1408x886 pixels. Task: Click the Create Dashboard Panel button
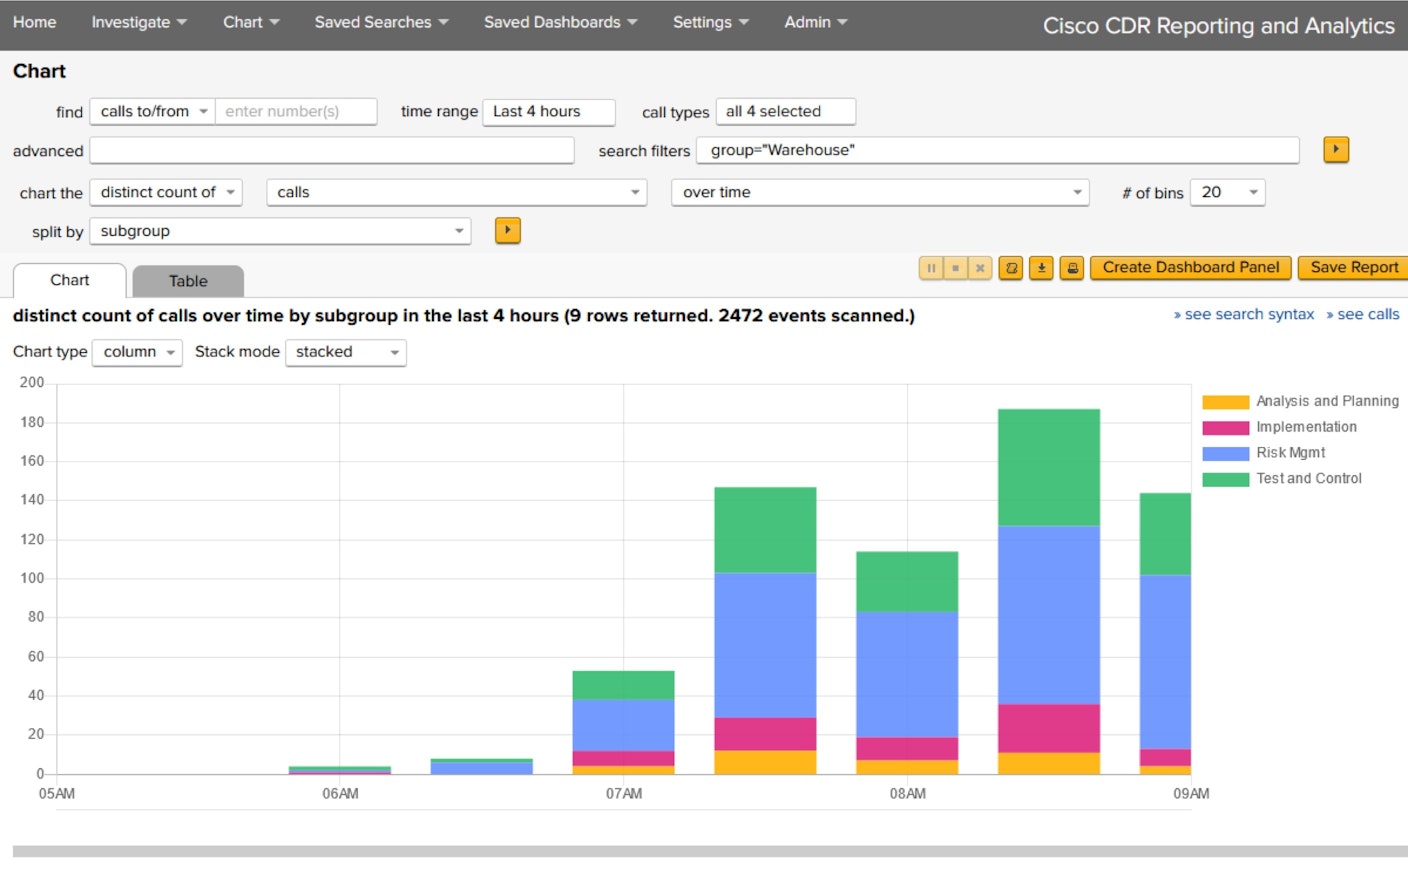pos(1190,268)
